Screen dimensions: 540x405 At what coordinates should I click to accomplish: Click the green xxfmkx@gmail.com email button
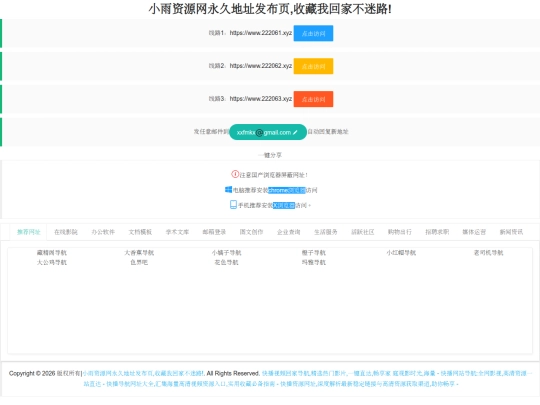268,132
